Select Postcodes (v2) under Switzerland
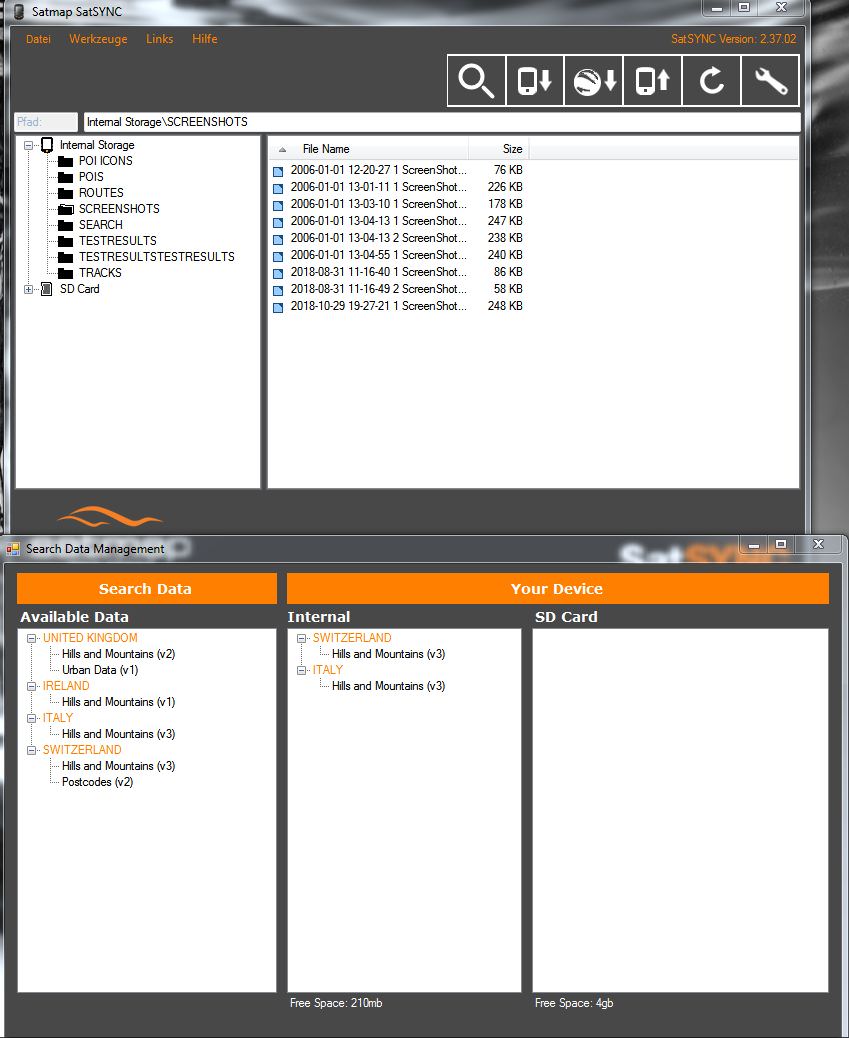Viewport: 849px width, 1038px height. tap(97, 782)
